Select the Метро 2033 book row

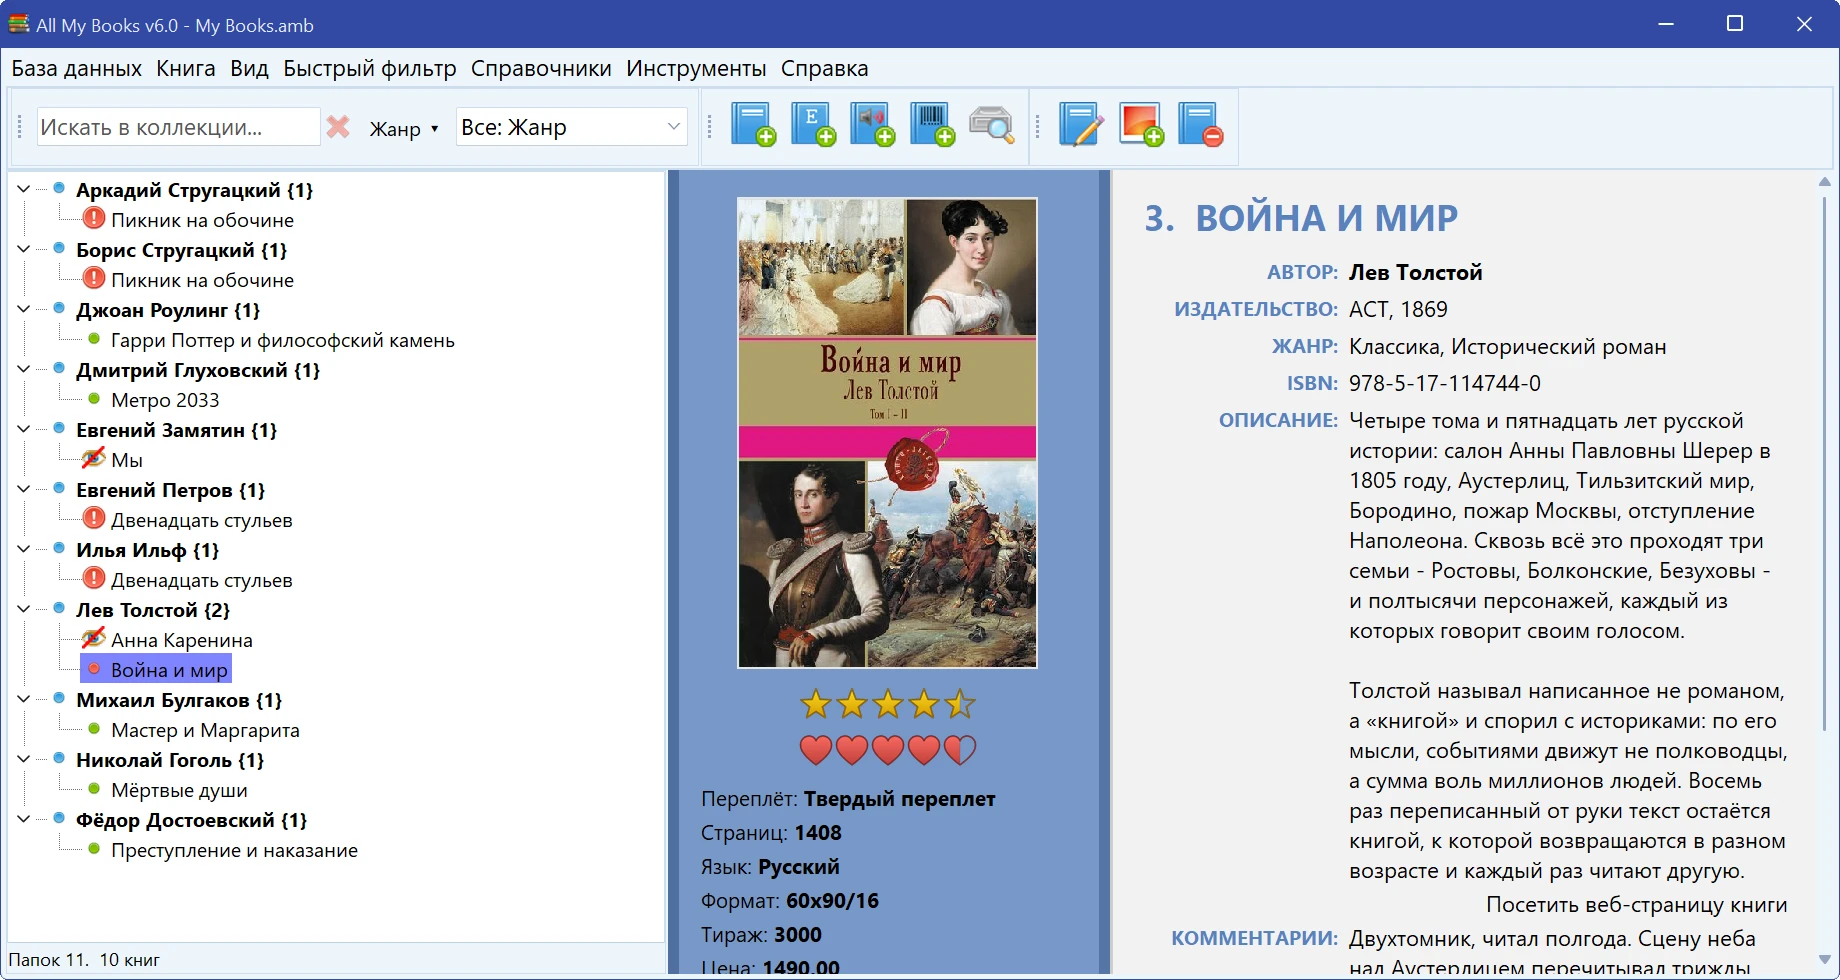pyautogui.click(x=165, y=400)
